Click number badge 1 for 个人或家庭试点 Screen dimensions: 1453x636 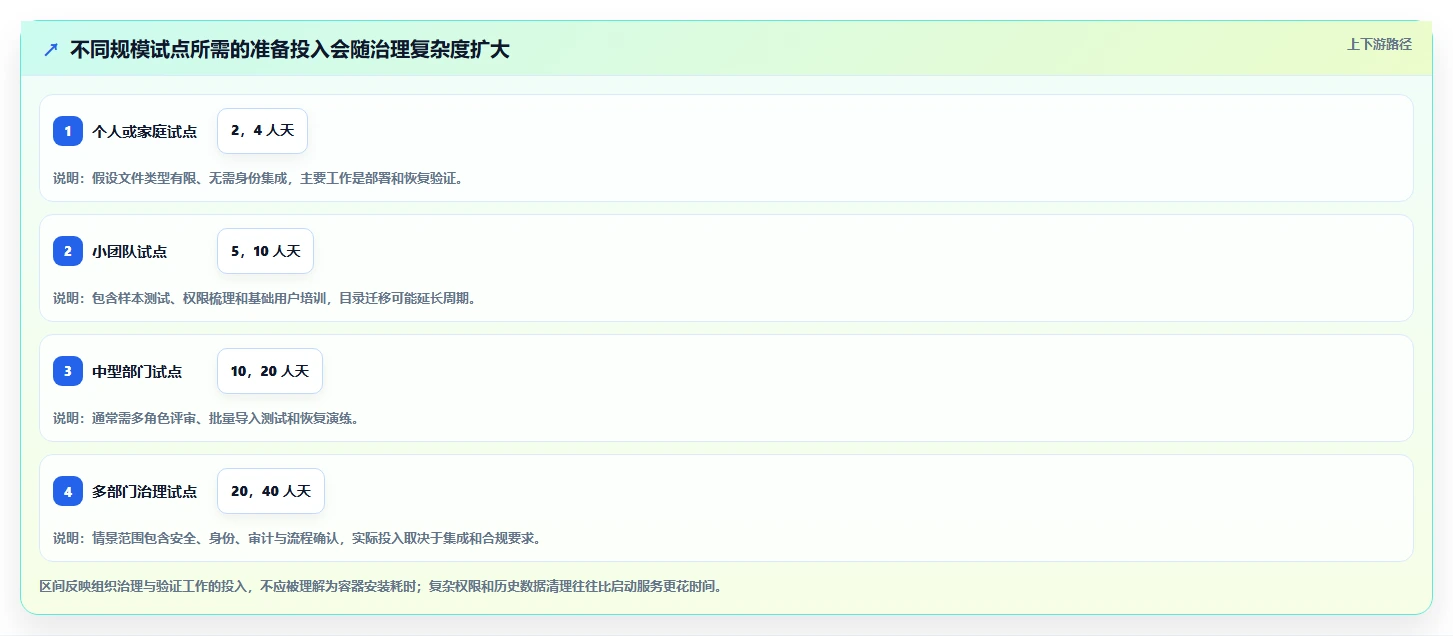tap(68, 131)
